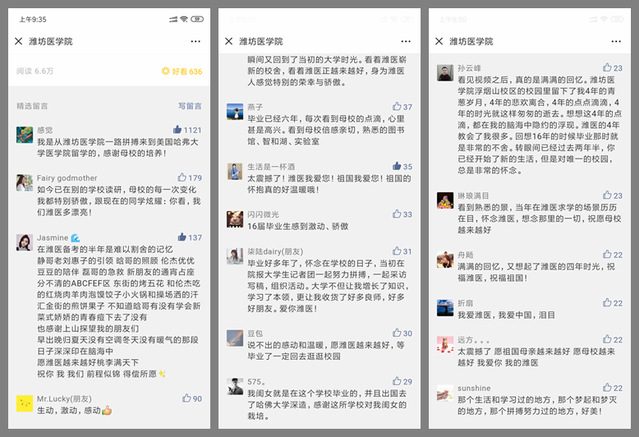Viewport: 639px width, 437px height.
Task: Tap thumbs-up on sunshine's comment
Action: coord(608,388)
